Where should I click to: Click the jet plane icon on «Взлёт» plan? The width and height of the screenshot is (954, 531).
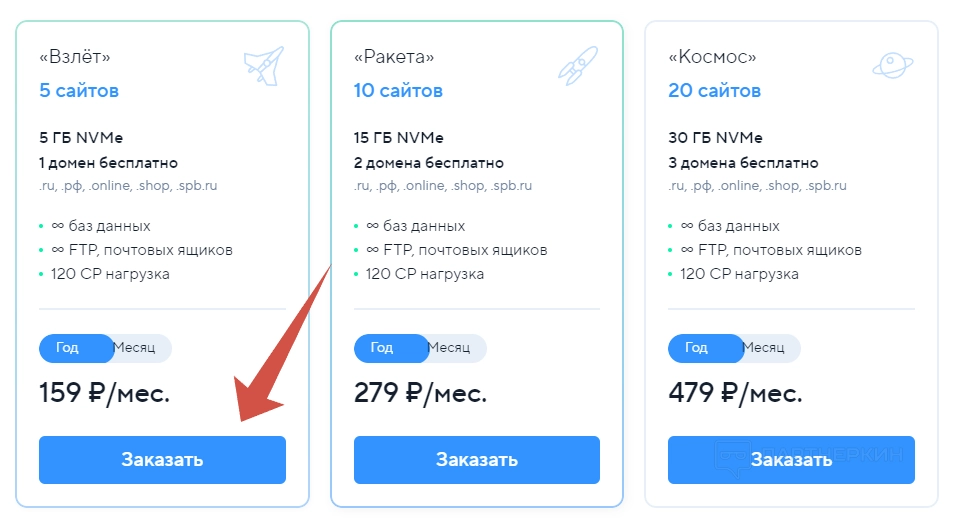(x=264, y=65)
